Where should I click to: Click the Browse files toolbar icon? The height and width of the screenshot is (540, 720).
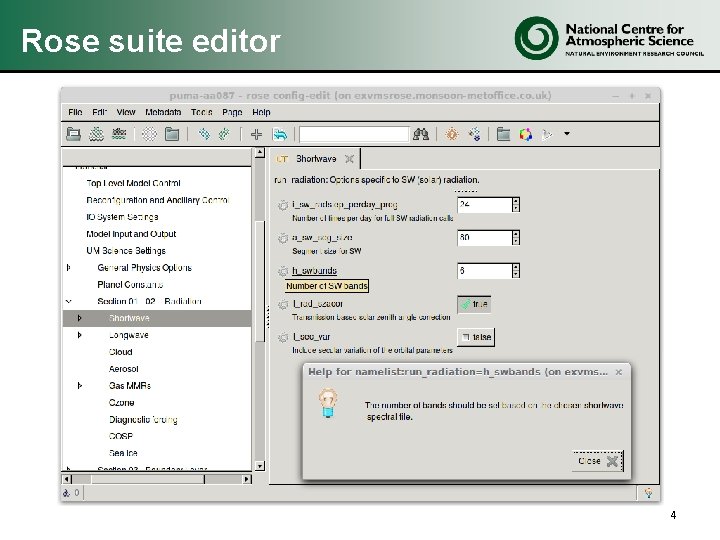point(172,134)
